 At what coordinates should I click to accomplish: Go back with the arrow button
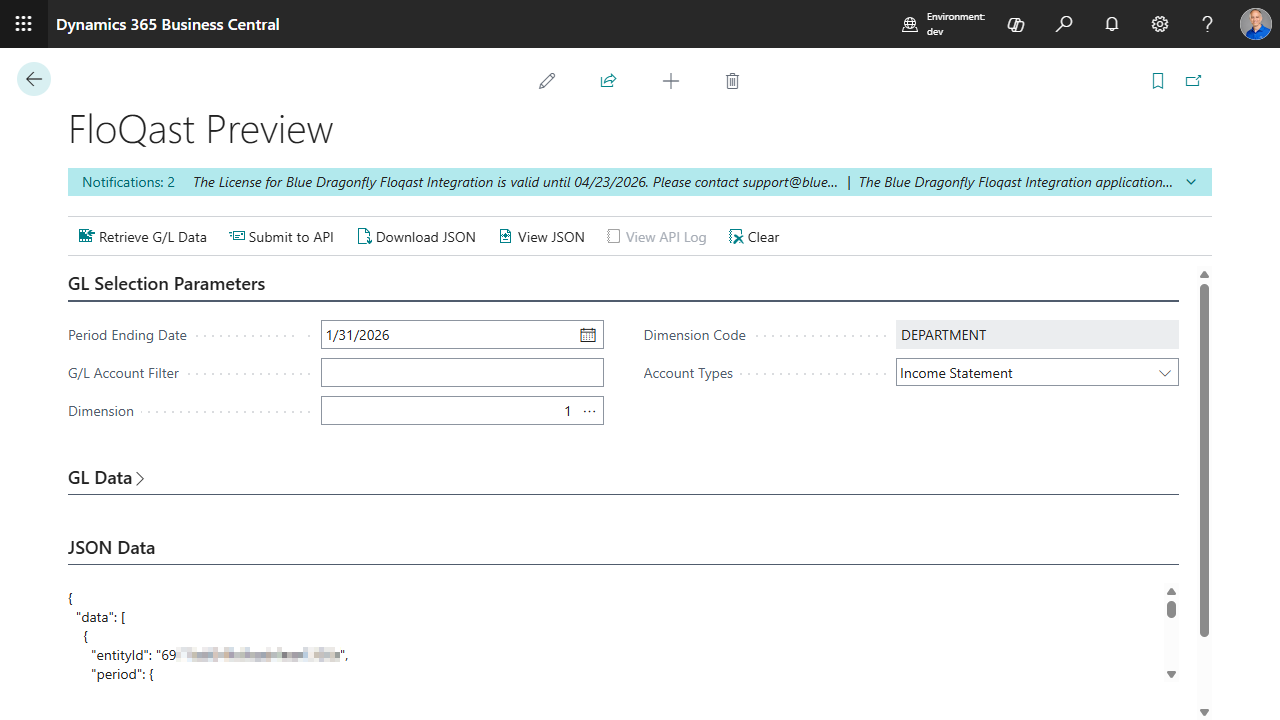[x=34, y=79]
